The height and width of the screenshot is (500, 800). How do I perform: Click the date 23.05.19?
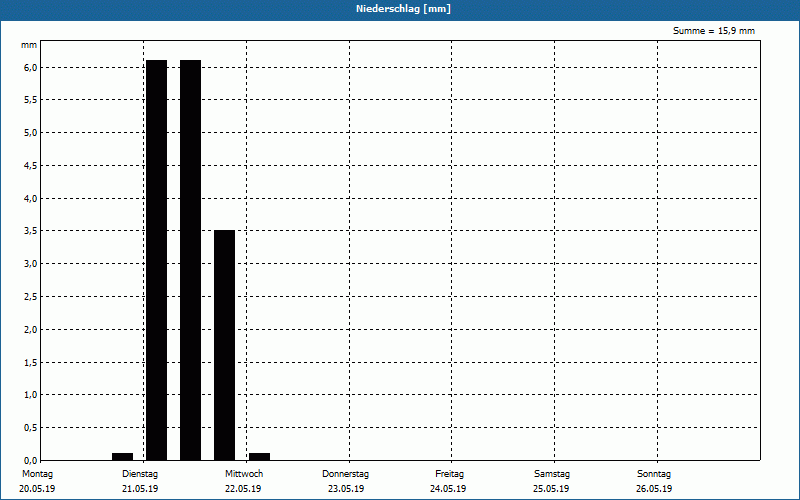[x=346, y=489]
